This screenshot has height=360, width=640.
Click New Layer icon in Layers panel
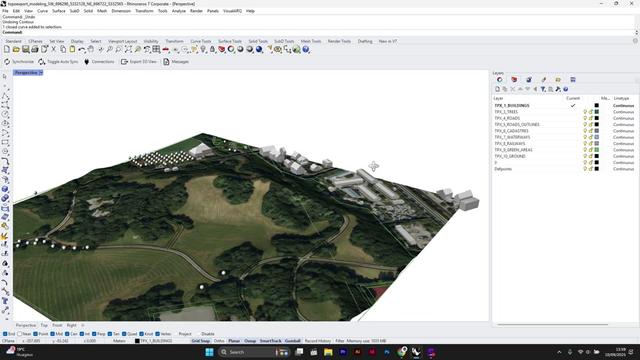point(497,89)
